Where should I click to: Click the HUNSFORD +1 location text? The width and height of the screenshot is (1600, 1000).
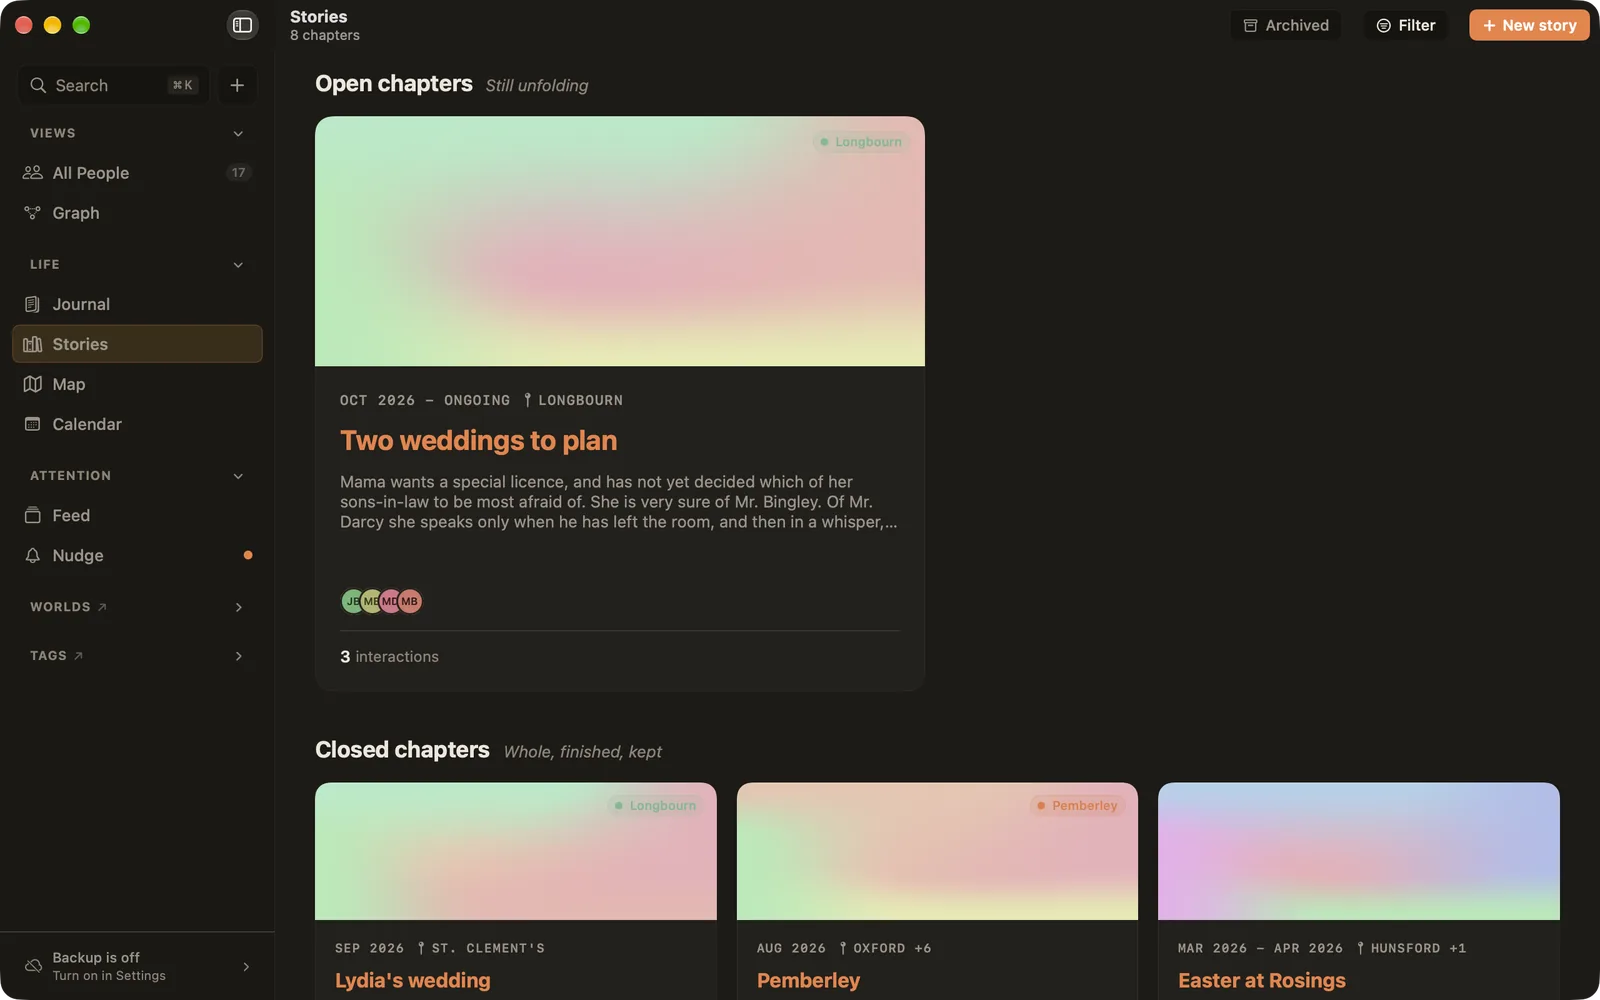(x=1418, y=948)
